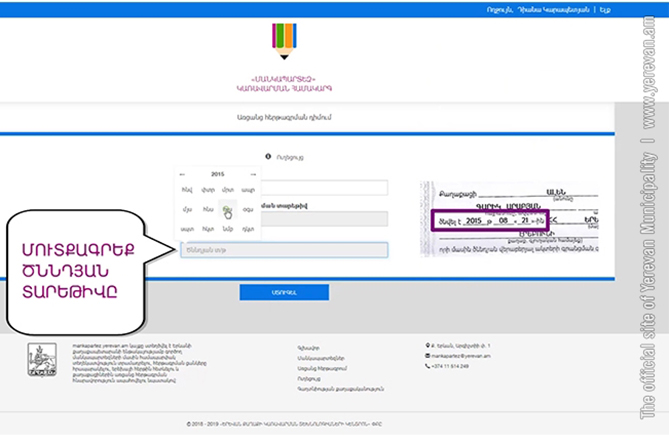
Task: Click the 2015 year header in picker
Action: tap(217, 174)
